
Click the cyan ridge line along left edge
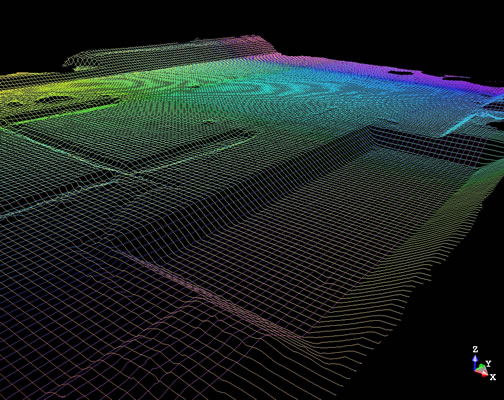58,198
